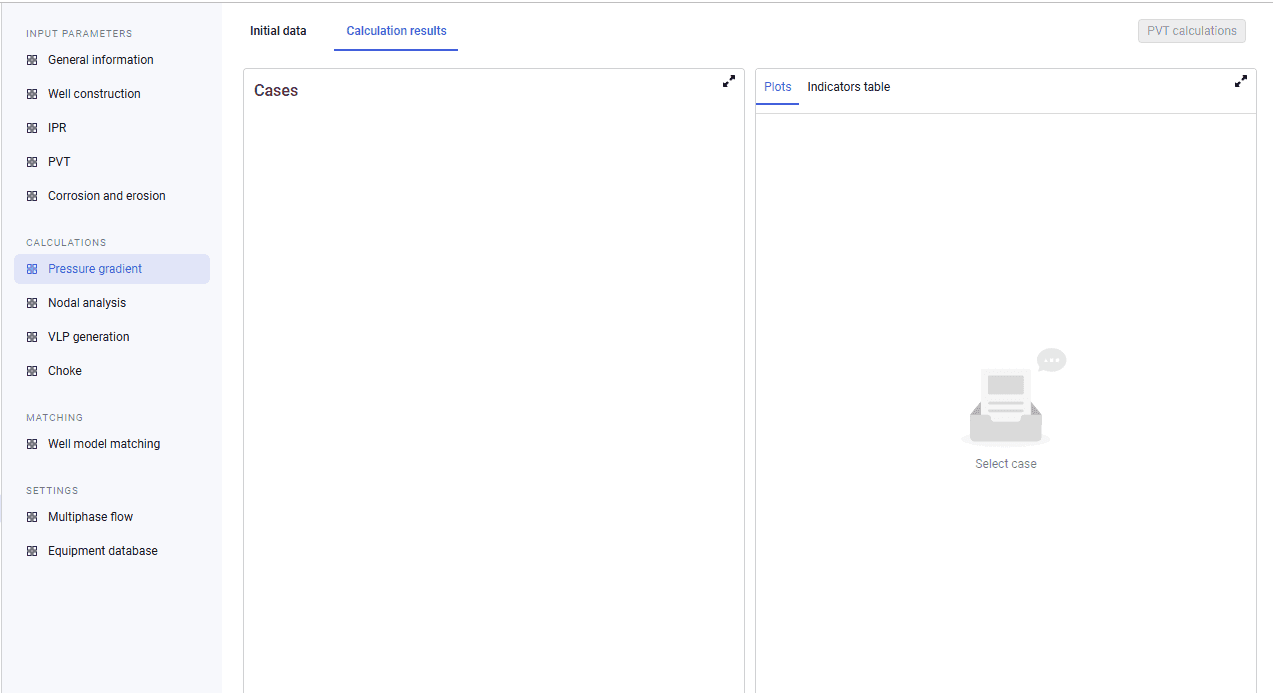Open the Equipment database settings
The width and height of the screenshot is (1273, 693).
pos(112,551)
